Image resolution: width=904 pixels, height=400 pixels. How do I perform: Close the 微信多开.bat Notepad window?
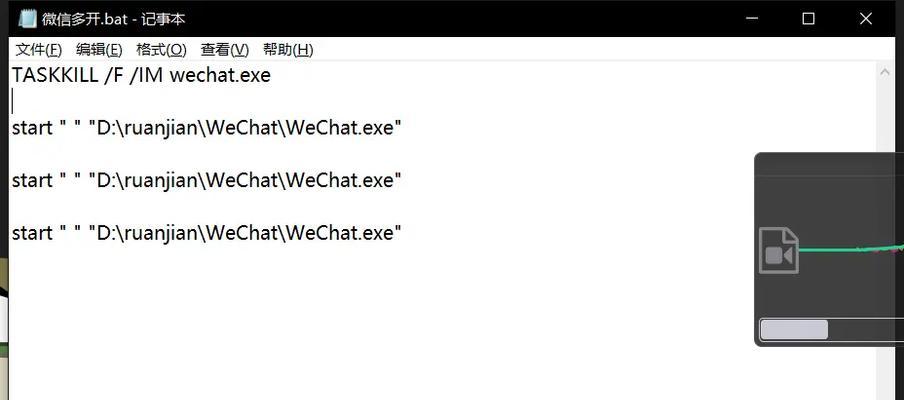coord(865,19)
